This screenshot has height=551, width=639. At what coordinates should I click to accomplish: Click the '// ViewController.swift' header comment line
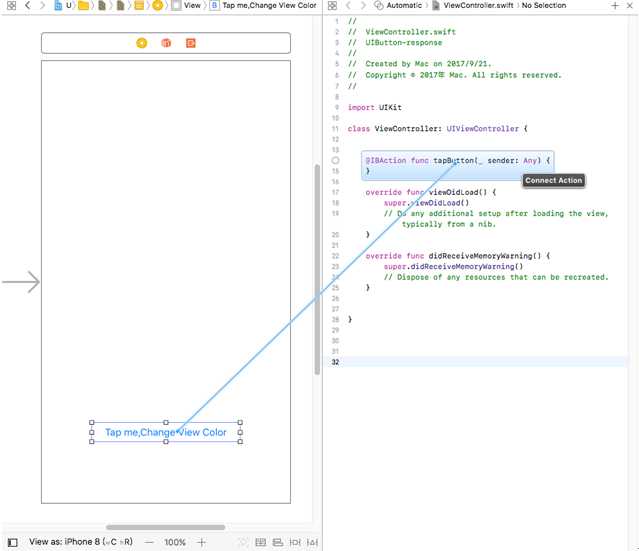(x=402, y=32)
